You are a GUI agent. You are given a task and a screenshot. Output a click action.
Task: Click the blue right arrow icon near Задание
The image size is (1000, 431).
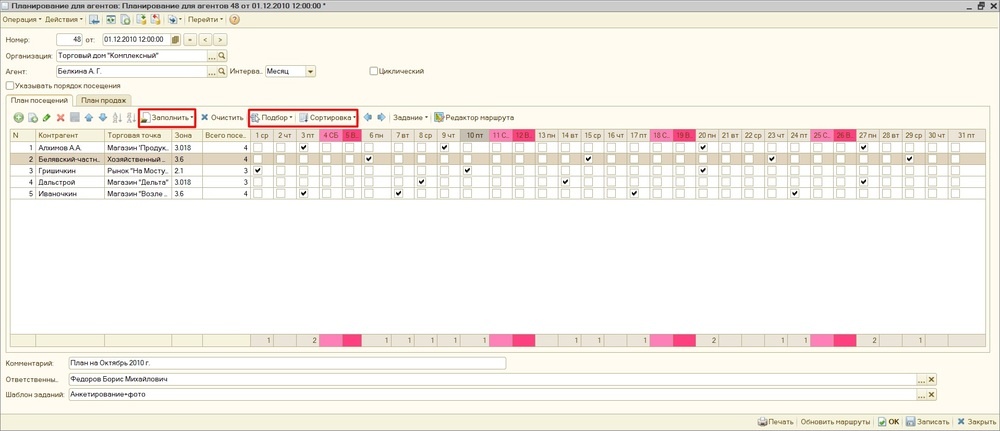tap(381, 117)
